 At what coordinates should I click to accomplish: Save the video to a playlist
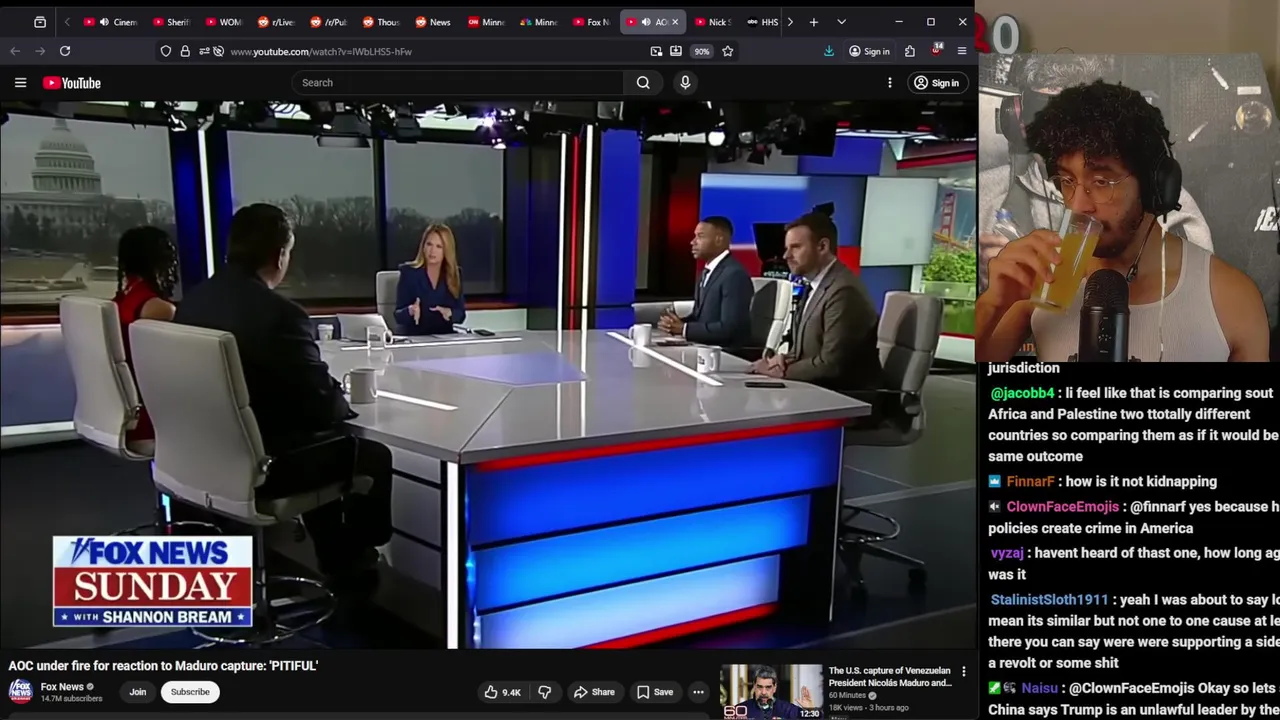click(655, 692)
